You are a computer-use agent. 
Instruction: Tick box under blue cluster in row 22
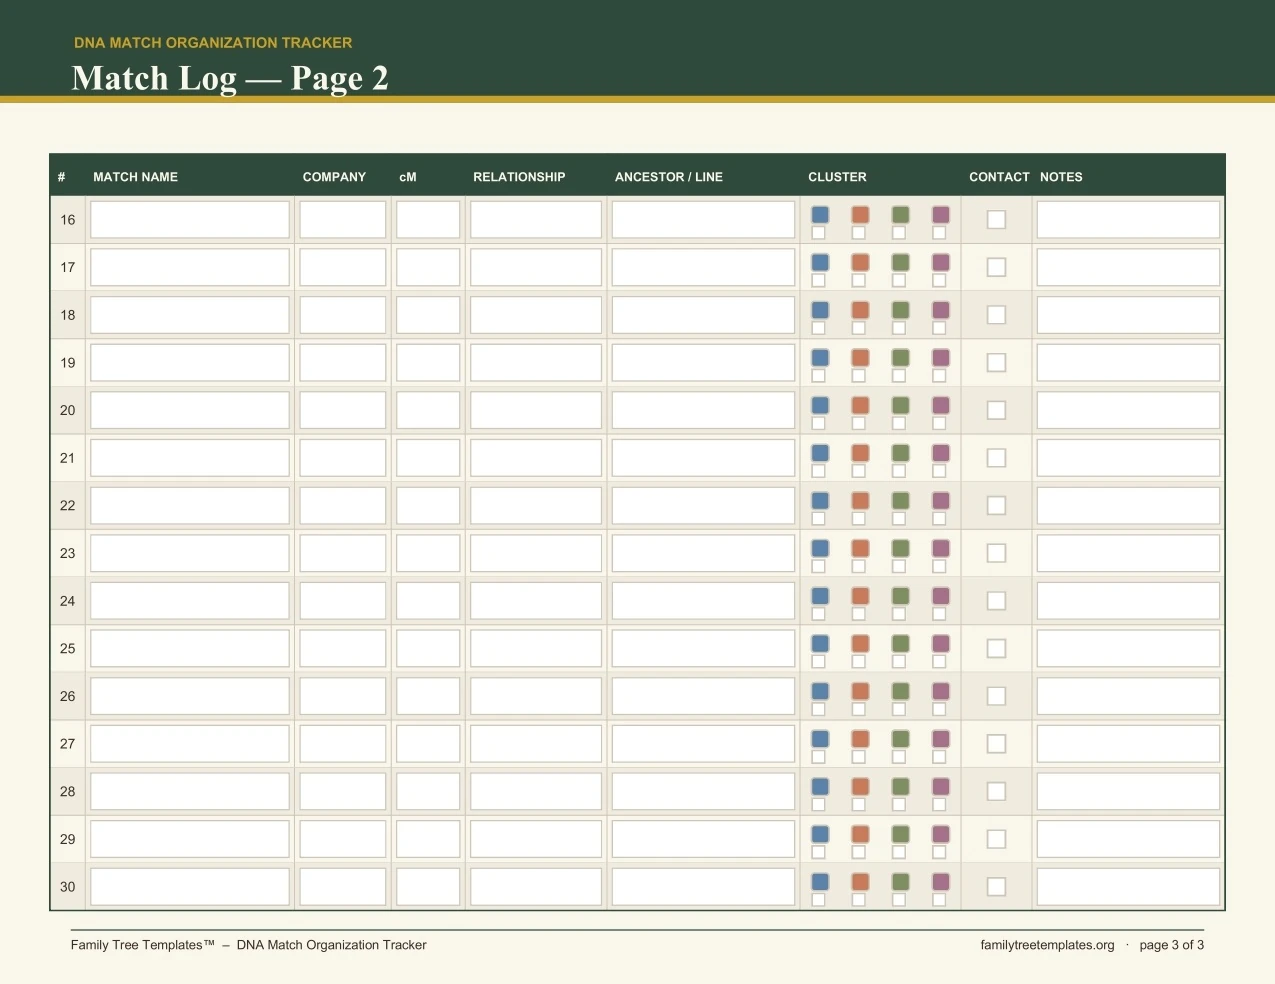point(819,519)
